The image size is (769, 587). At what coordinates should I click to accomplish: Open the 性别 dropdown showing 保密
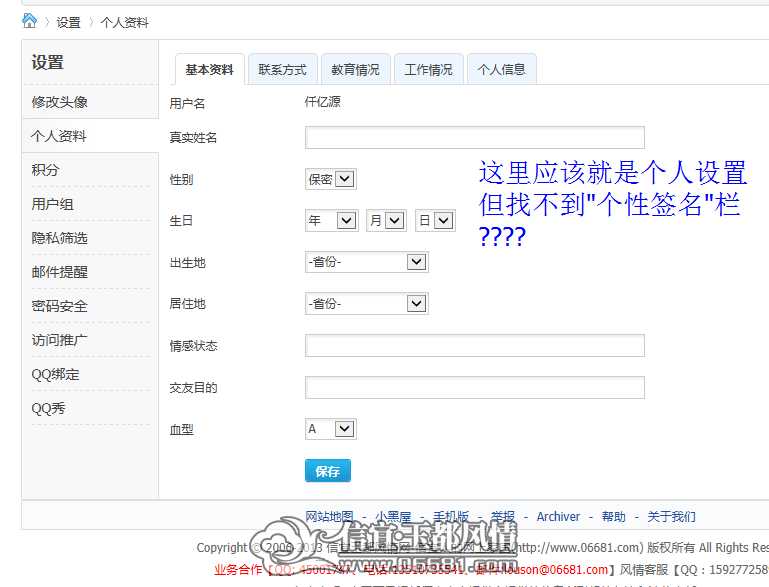click(x=330, y=179)
